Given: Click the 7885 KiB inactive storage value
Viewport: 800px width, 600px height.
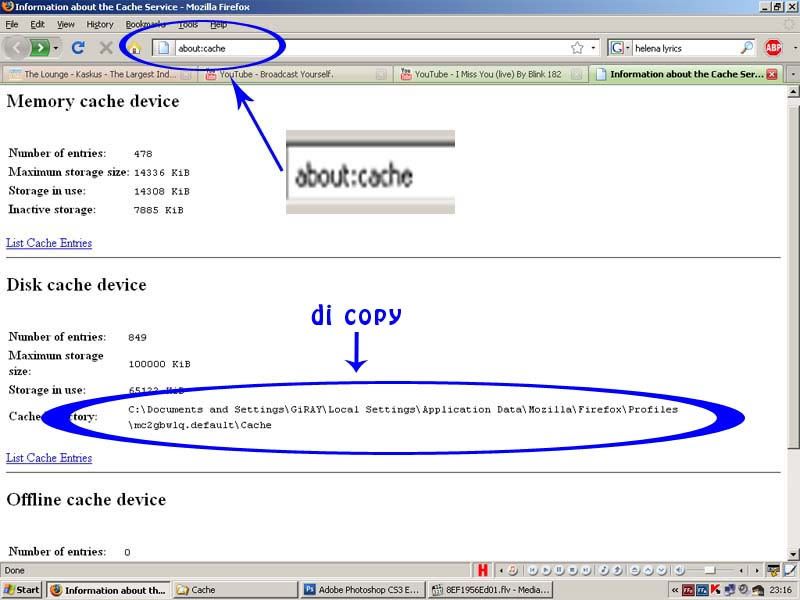Looking at the screenshot, I should pyautogui.click(x=159, y=210).
